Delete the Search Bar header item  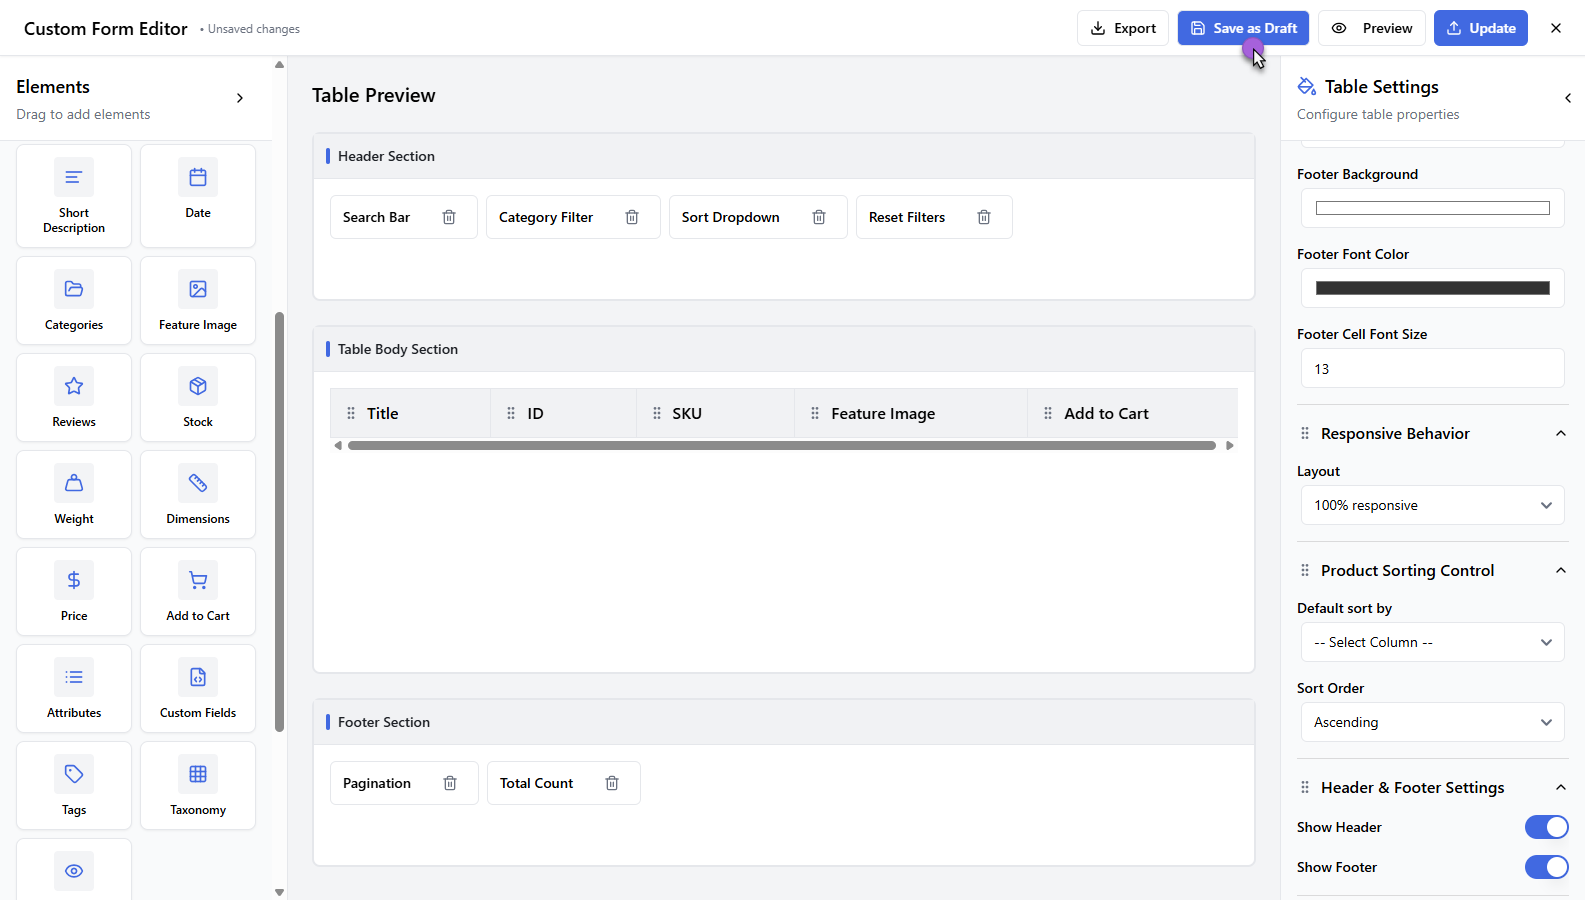point(449,217)
